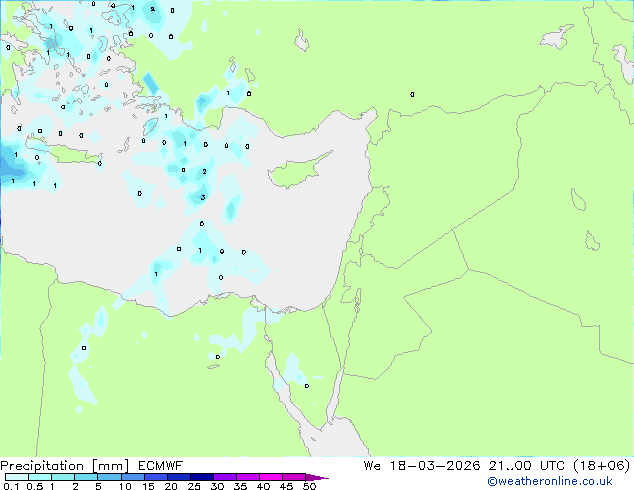Click the 30–35 mm purple legend segment

tap(224, 477)
